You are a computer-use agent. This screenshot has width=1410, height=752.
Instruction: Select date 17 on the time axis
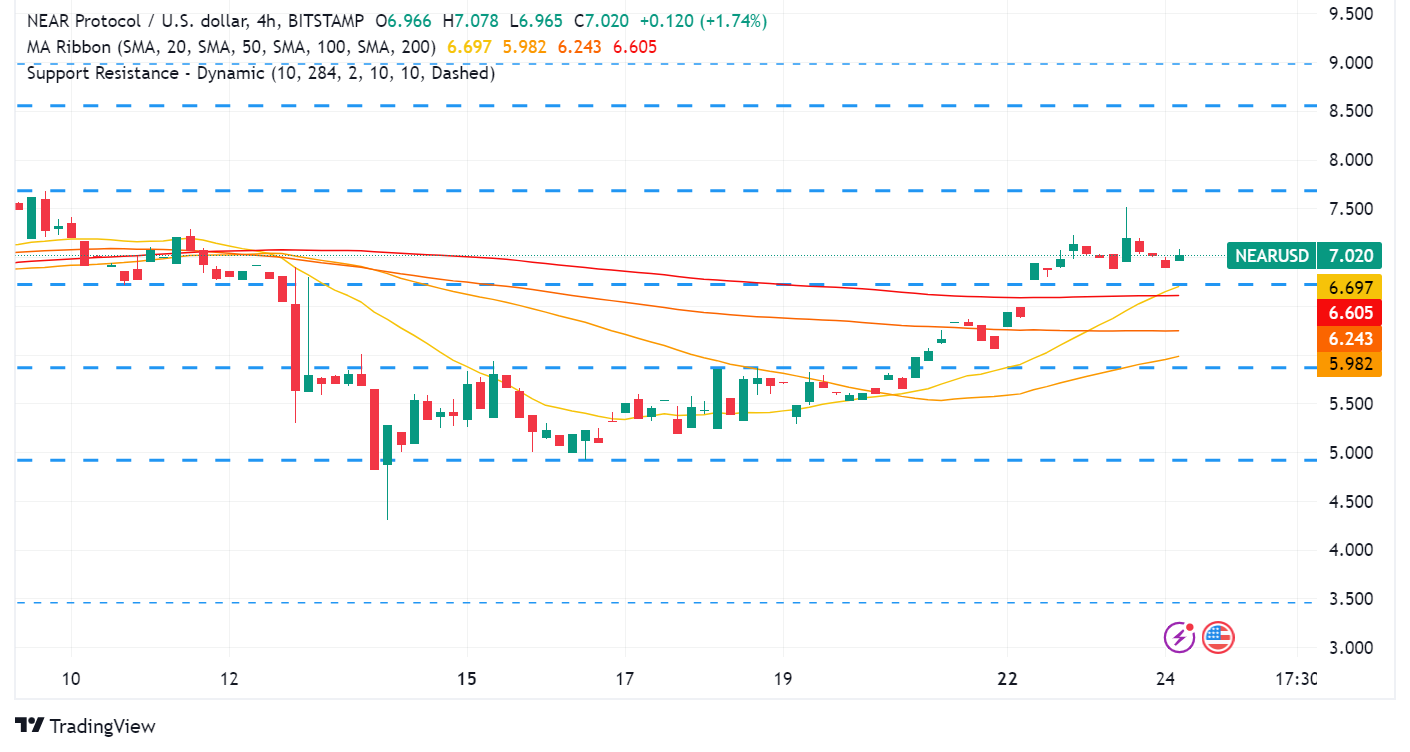[625, 679]
